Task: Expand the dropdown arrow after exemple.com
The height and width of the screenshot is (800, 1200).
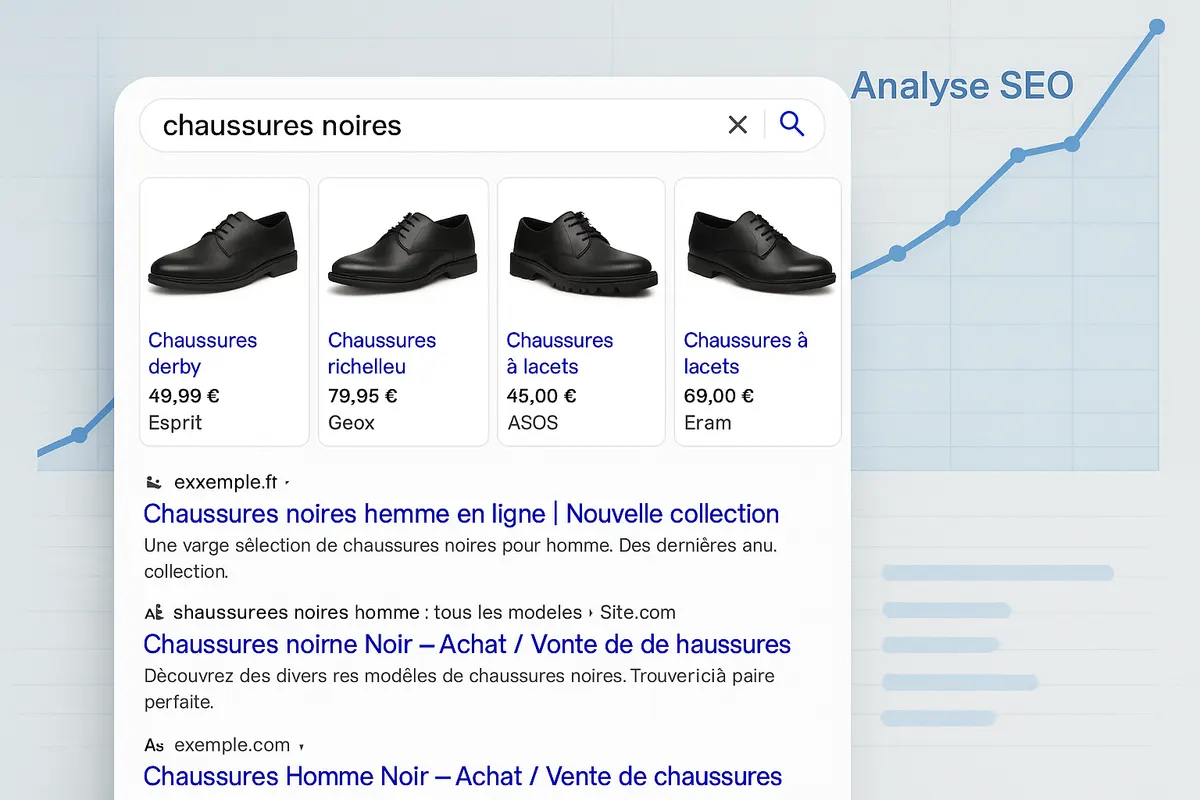Action: point(301,746)
